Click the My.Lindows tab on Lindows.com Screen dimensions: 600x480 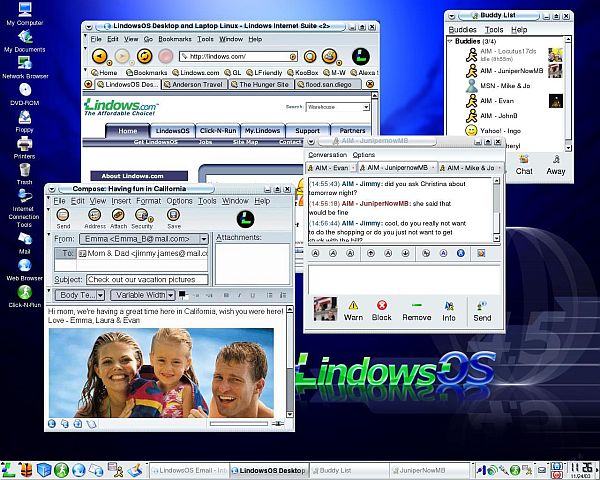tap(262, 131)
